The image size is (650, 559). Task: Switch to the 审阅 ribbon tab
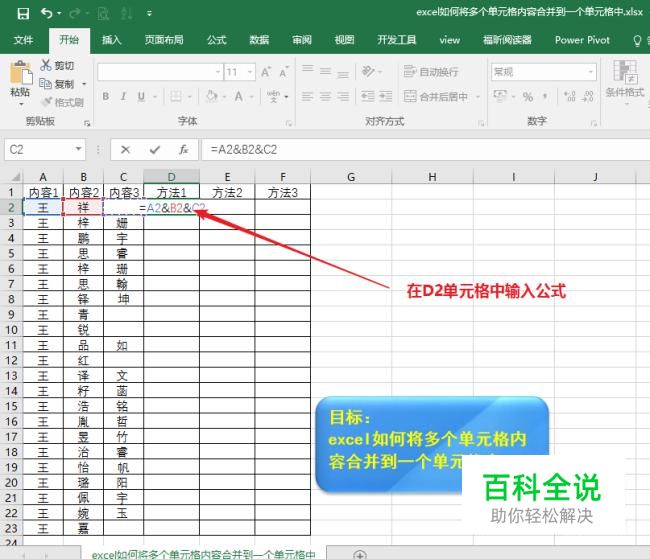tap(302, 40)
